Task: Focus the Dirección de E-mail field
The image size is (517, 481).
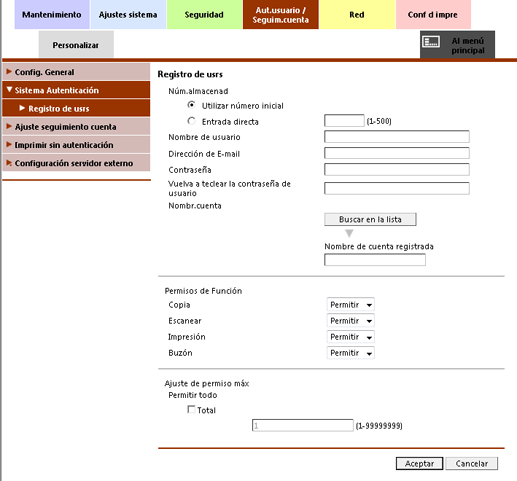Action: pyautogui.click(x=397, y=153)
